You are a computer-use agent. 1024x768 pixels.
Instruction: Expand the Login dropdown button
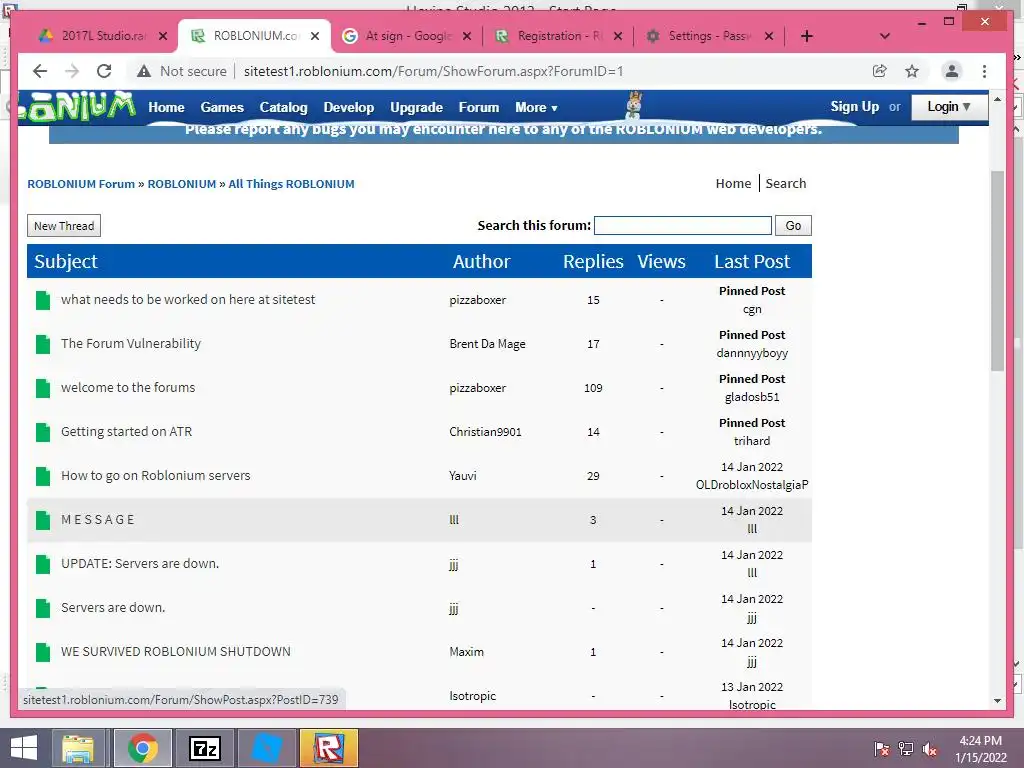(x=949, y=106)
